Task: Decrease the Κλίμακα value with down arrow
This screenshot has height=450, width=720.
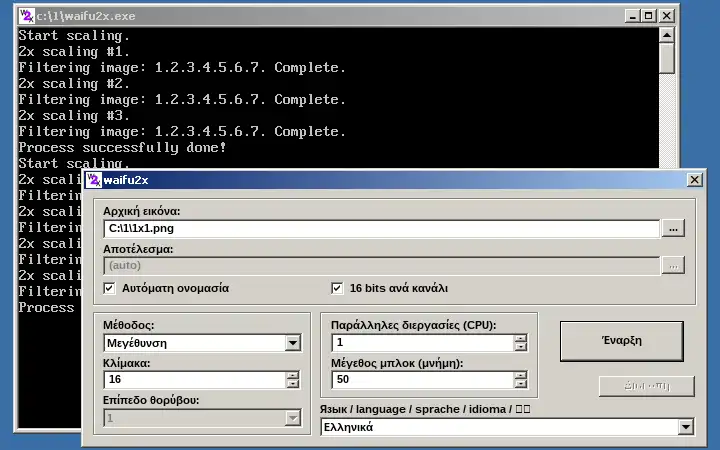Action: pos(292,383)
